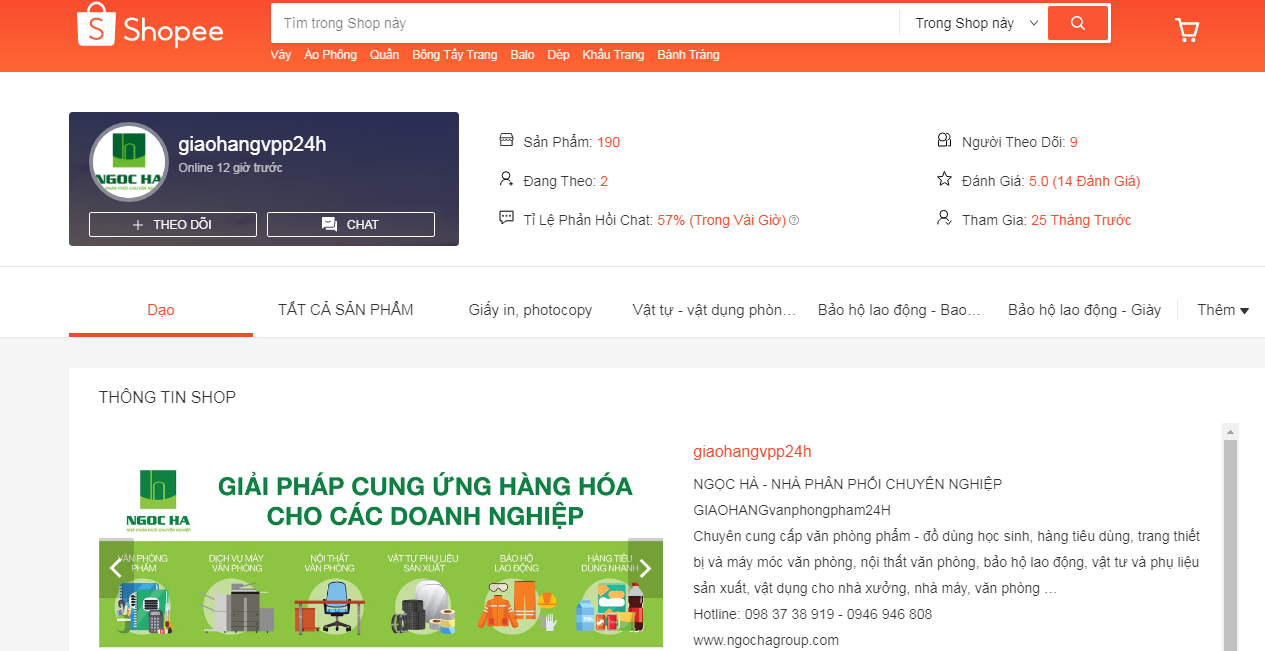Open the Vật tư - vật dụng phòng tab

(714, 310)
